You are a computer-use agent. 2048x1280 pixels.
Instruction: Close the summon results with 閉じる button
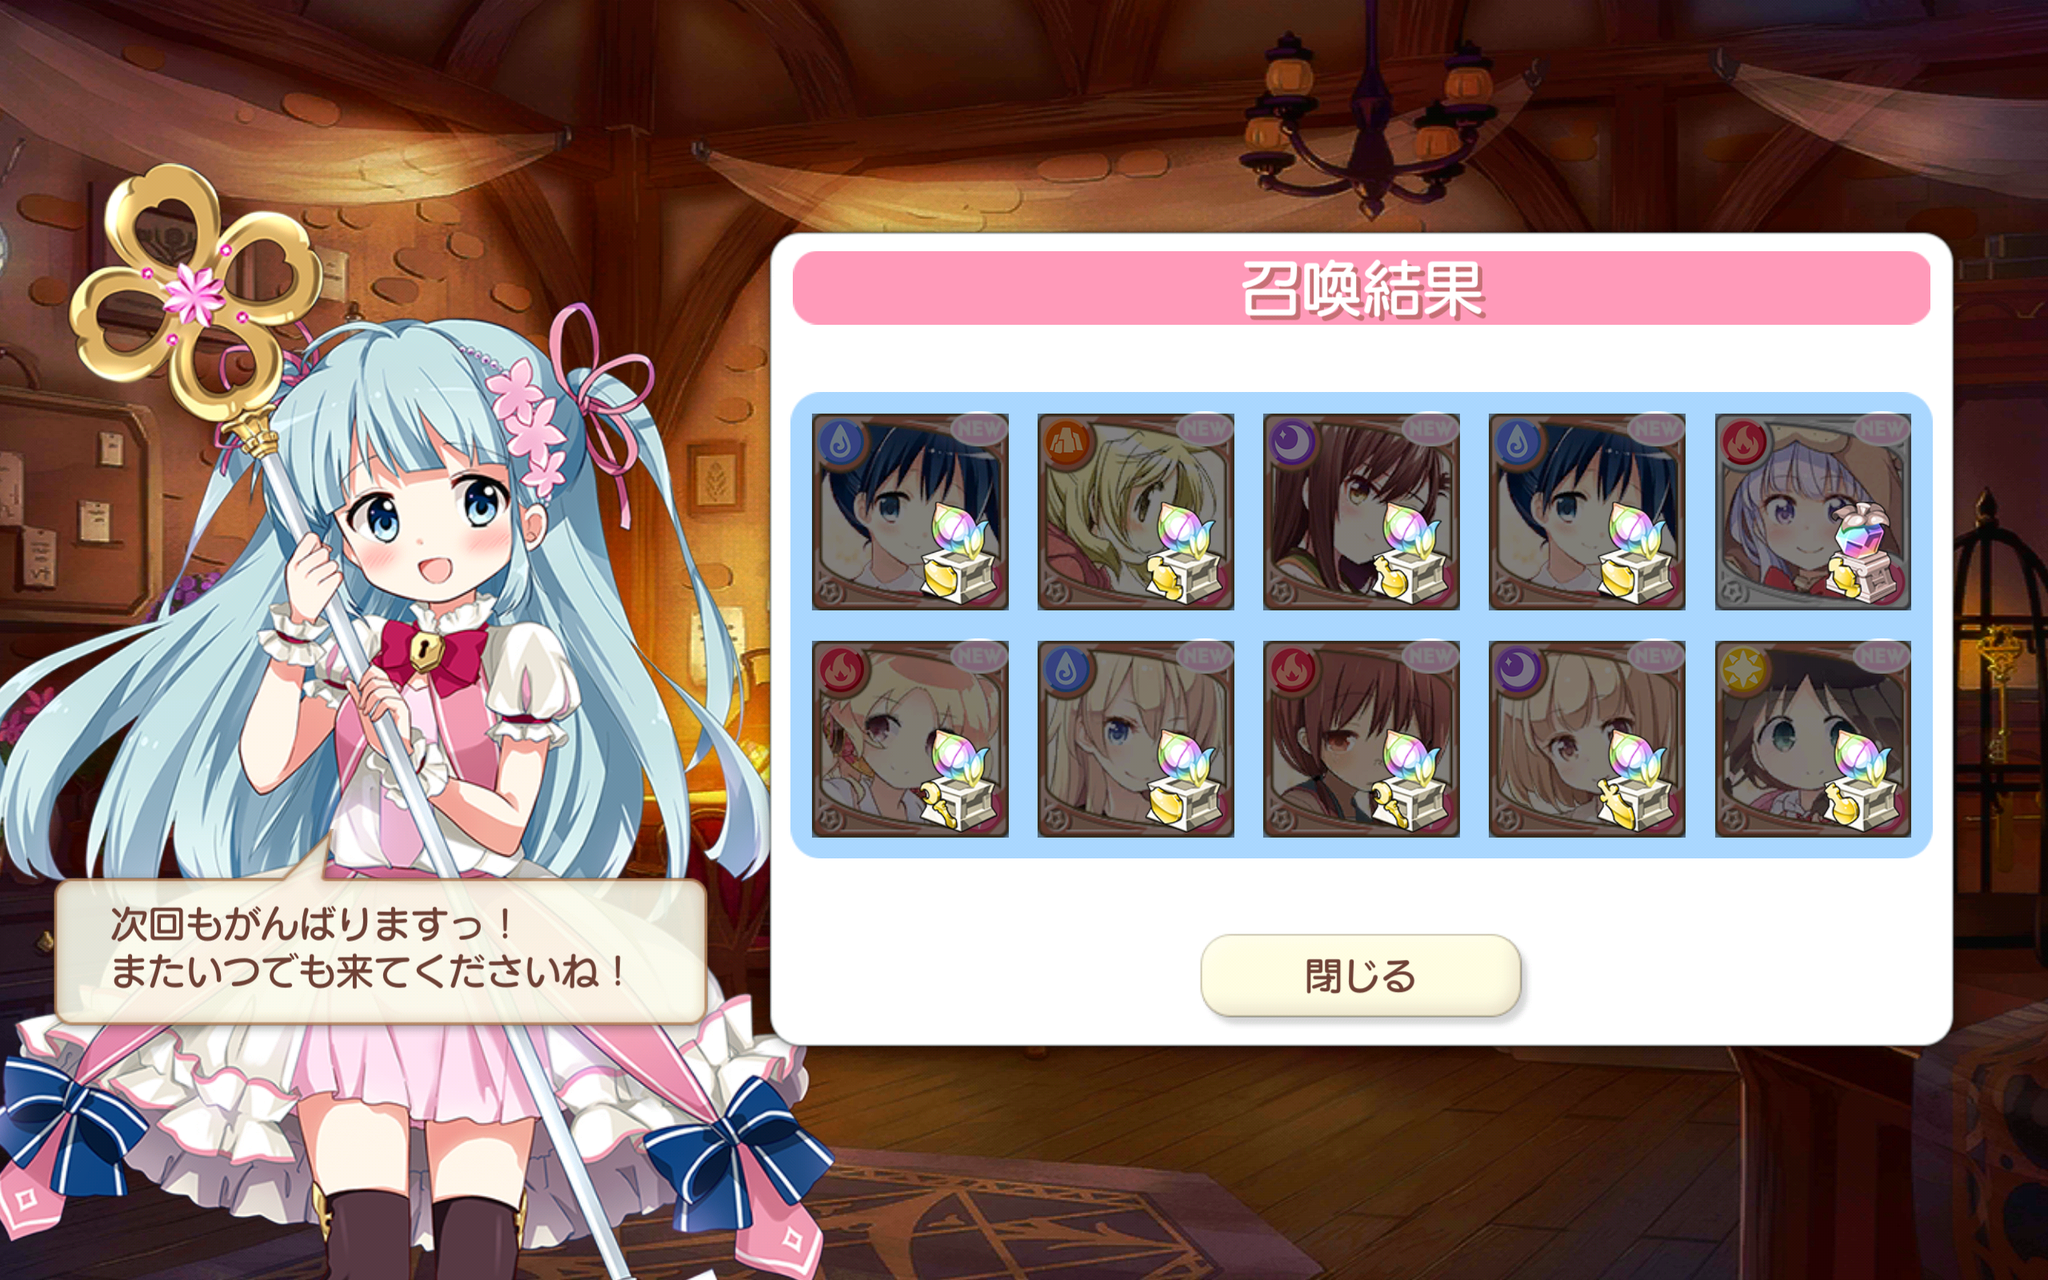tap(1360, 975)
